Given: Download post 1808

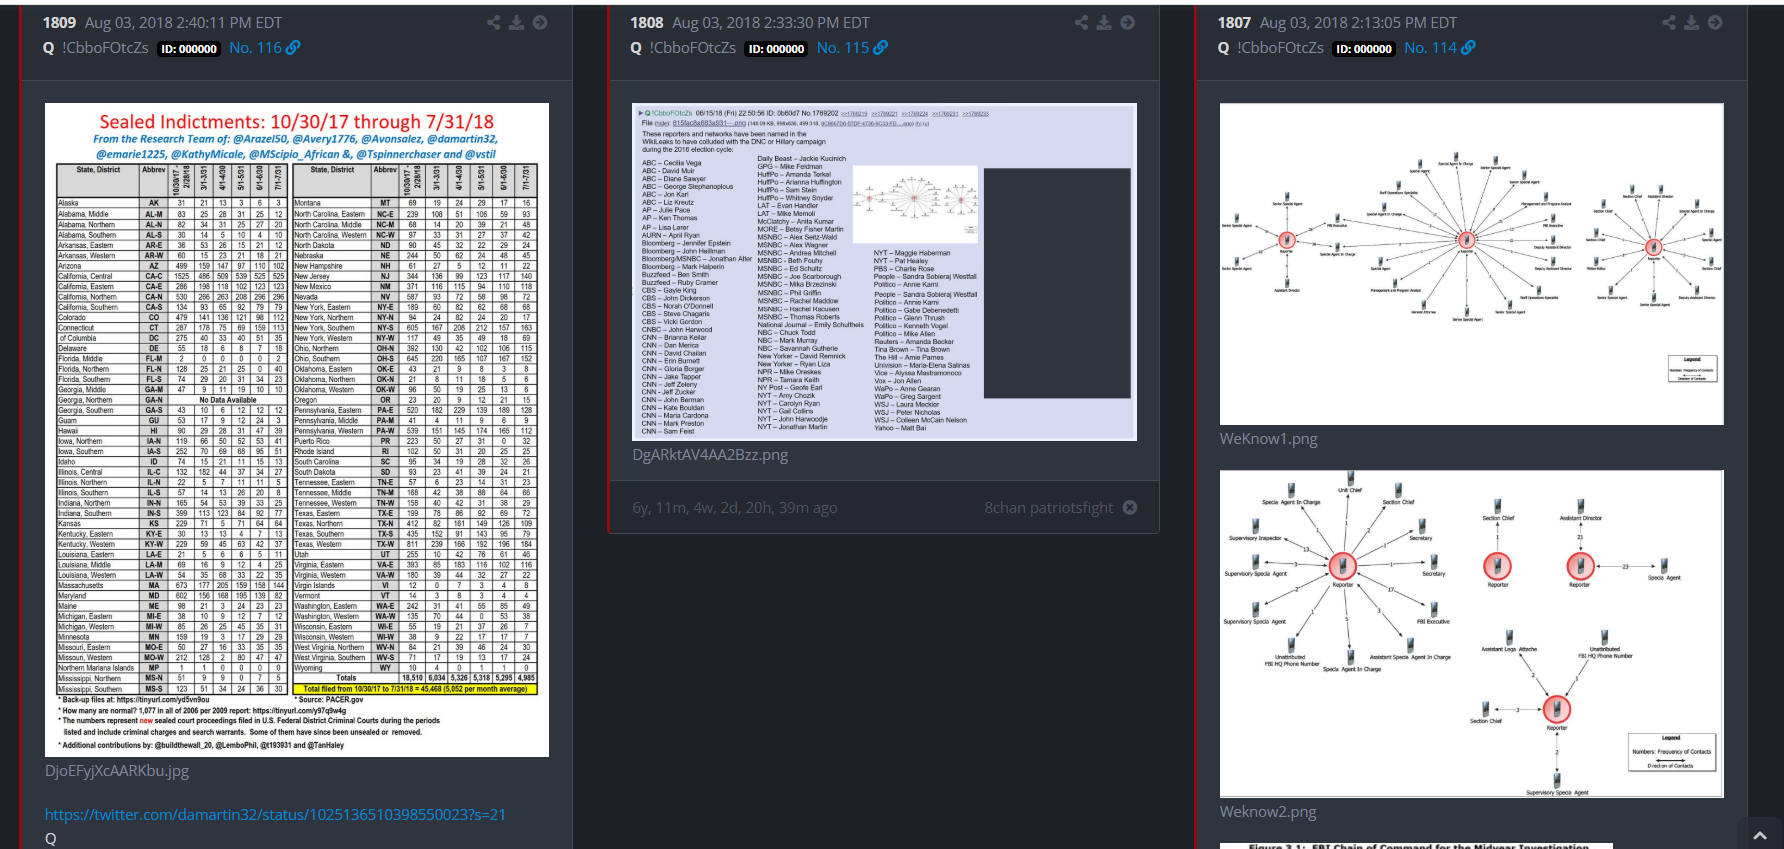Looking at the screenshot, I should tap(1104, 22).
